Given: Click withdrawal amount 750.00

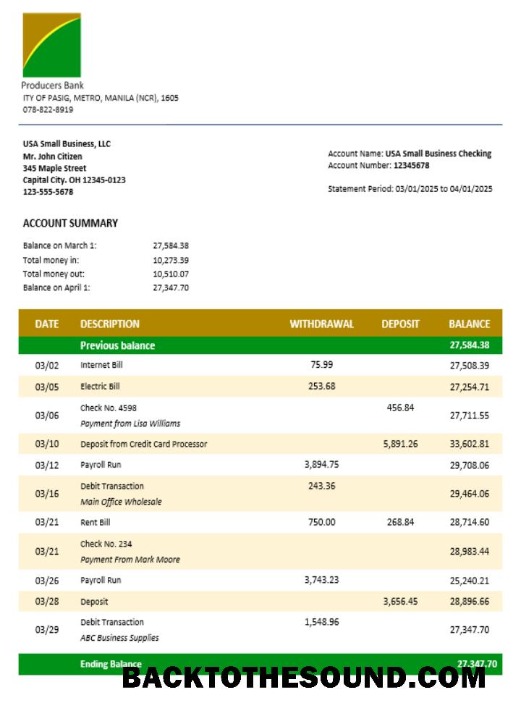Looking at the screenshot, I should coord(322,522).
